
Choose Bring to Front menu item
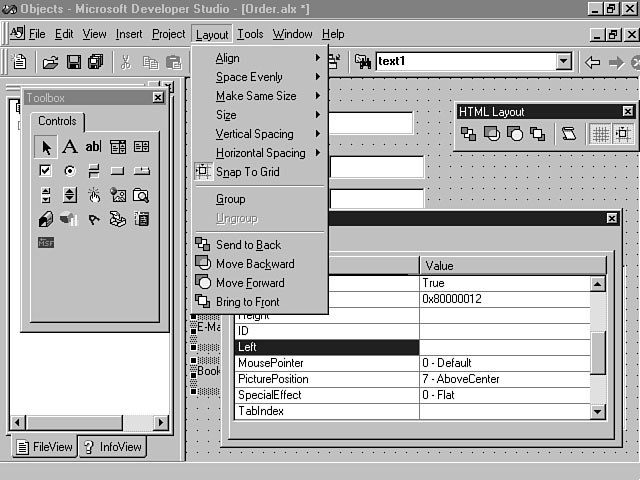[247, 302]
